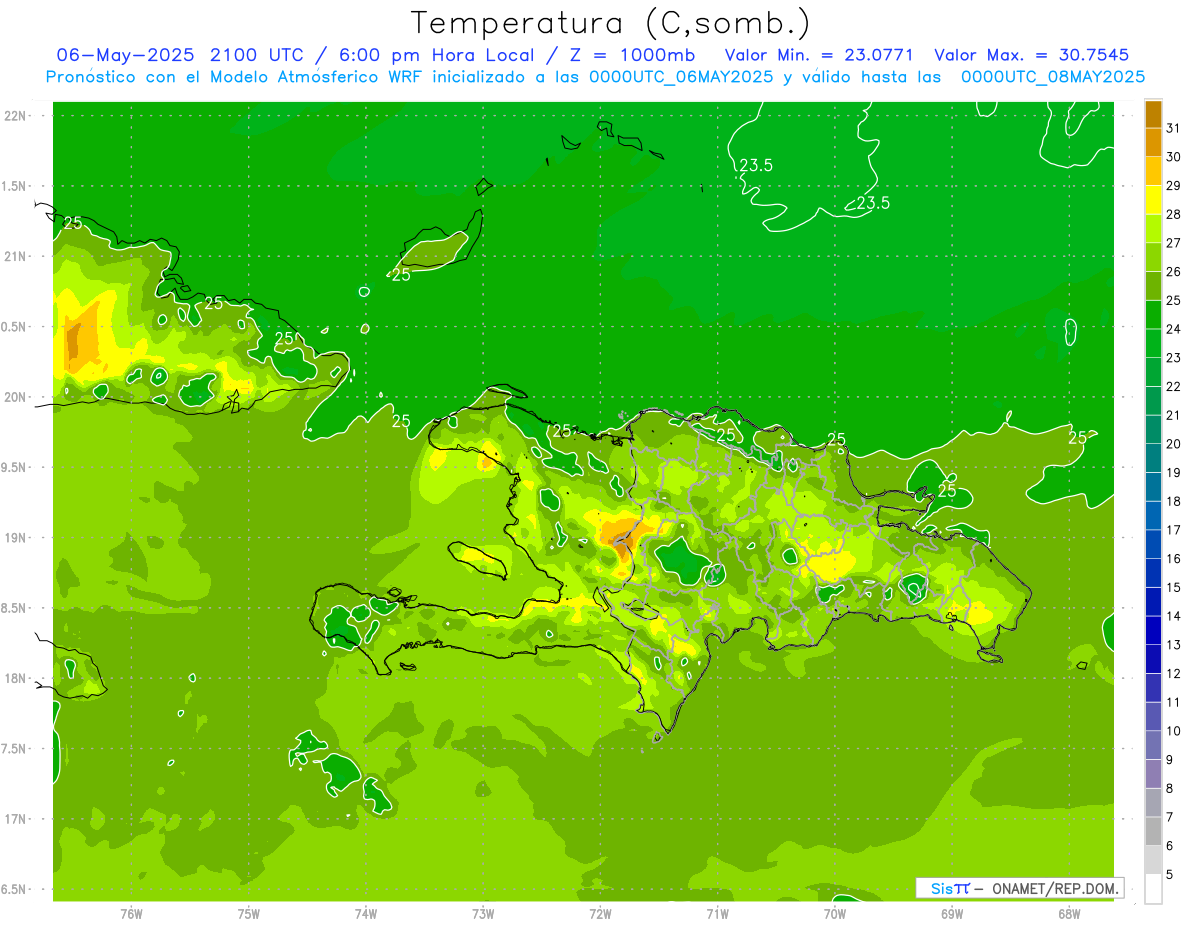Click the legend value "26"
The width and height of the screenshot is (1200, 927).
coord(1173,271)
